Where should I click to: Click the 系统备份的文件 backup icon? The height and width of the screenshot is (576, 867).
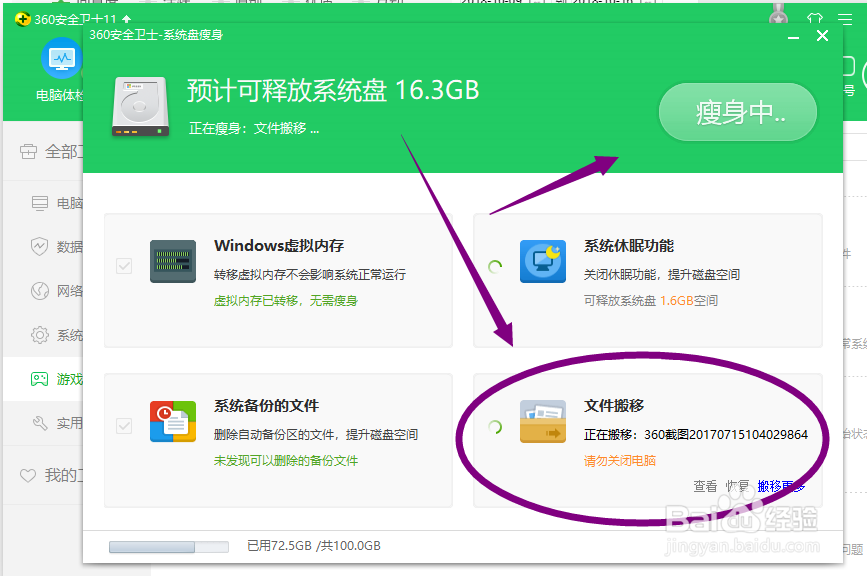tap(173, 421)
